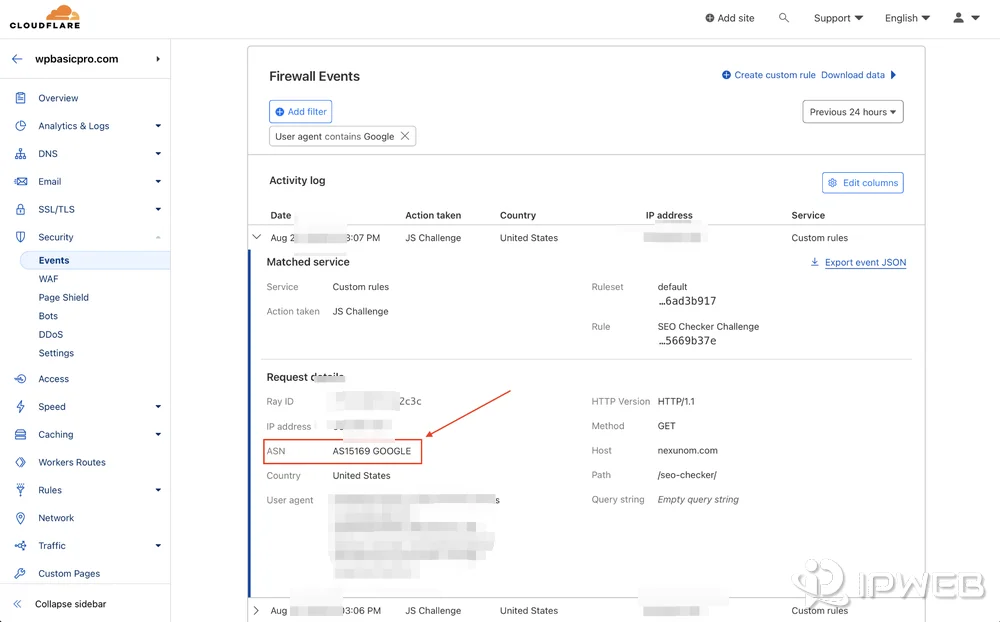This screenshot has height=622, width=1000.
Task: Click the nexunom.com Host value
Action: tap(688, 450)
